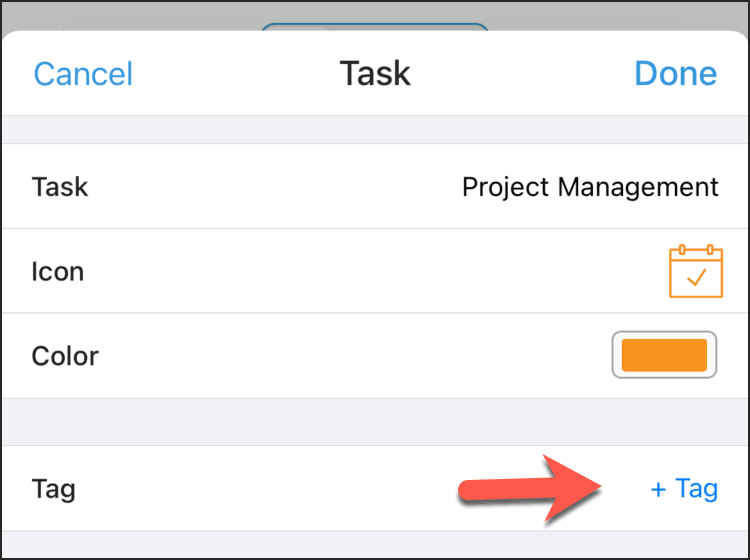The width and height of the screenshot is (750, 560).
Task: Open the Color row
Action: [375, 355]
